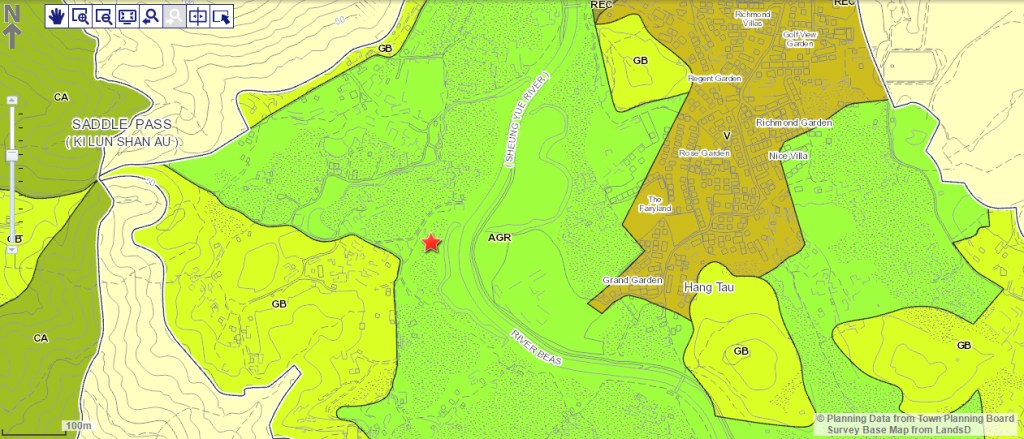Click the zoom slider down arrow
The height and width of the screenshot is (439, 1024).
coord(13,250)
